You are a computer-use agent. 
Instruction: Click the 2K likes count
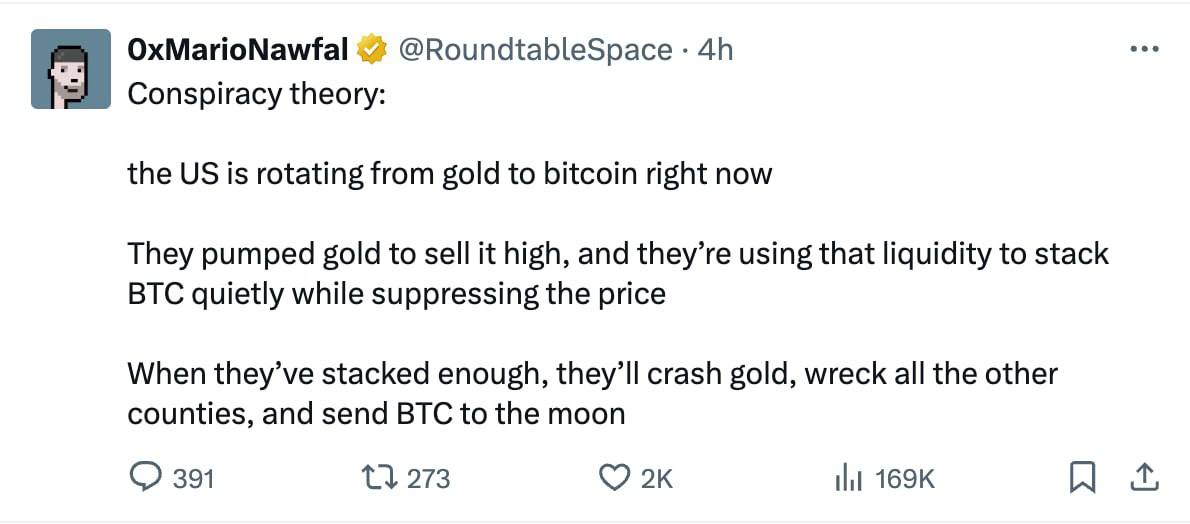[657, 479]
